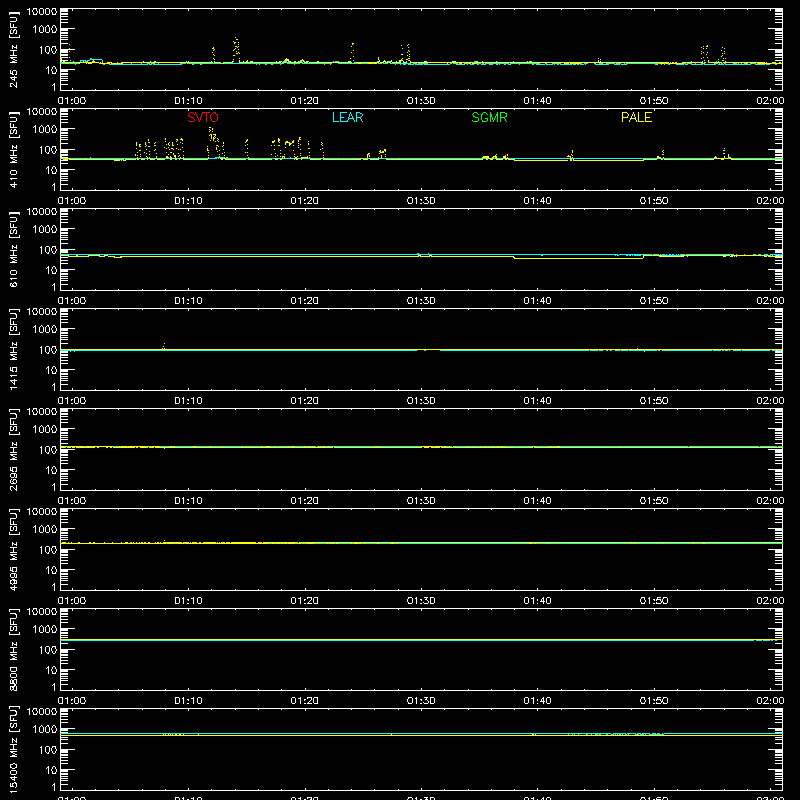Select the 1415 MHz [SFU] axis title
Screen dimensions: 800x800
point(13,349)
